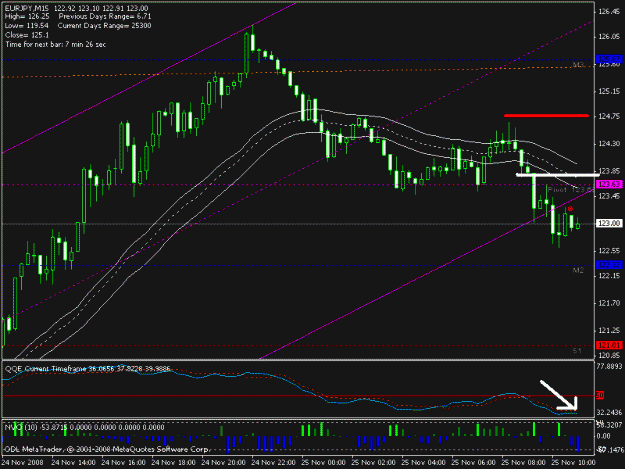Click the "Current Days Range= 25300" label
Screen dimensions: 625x469
tap(104, 26)
